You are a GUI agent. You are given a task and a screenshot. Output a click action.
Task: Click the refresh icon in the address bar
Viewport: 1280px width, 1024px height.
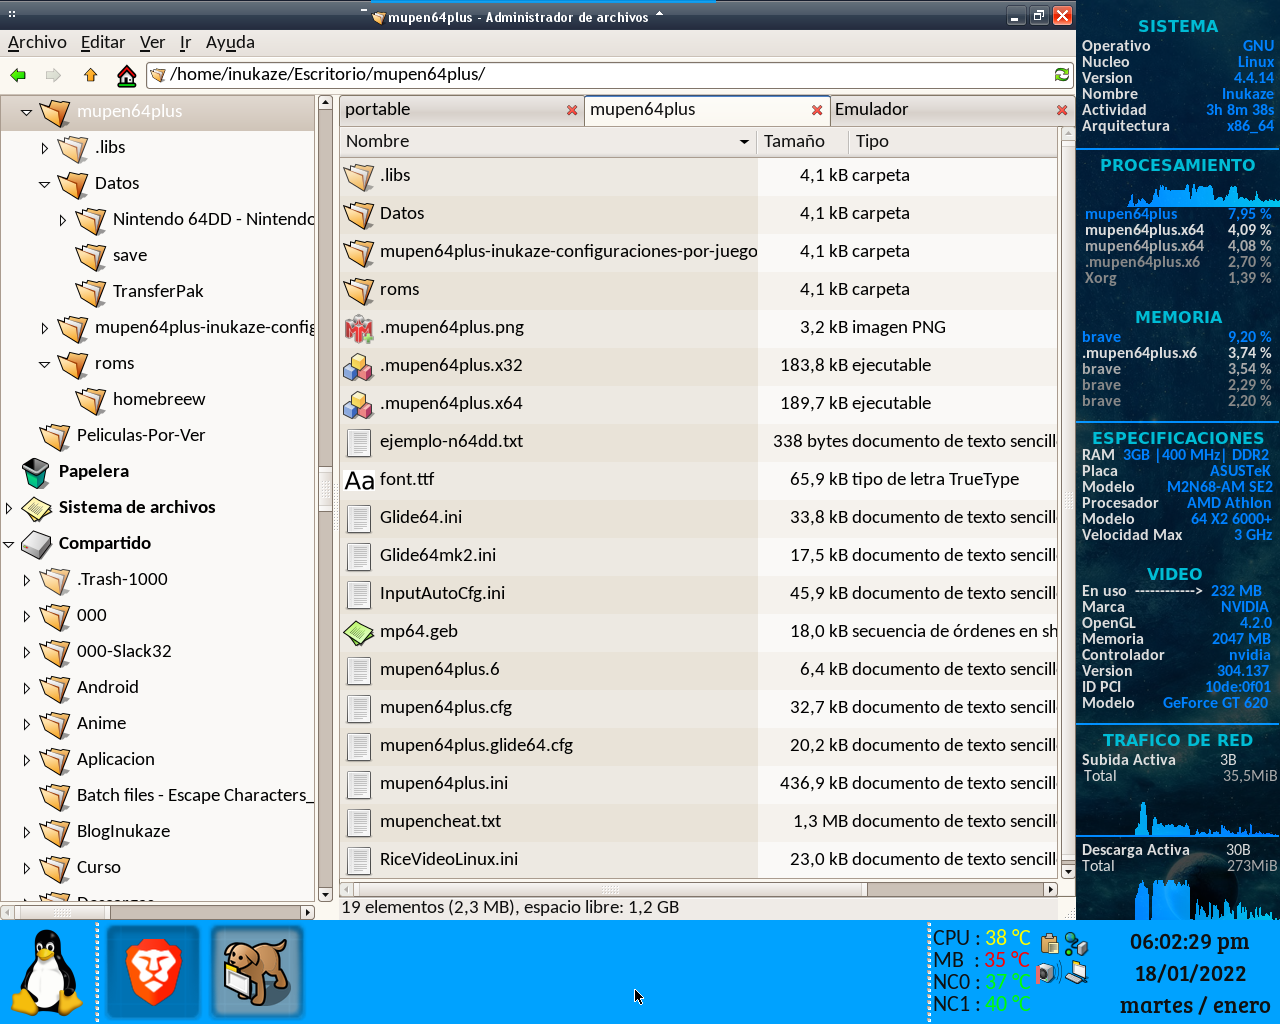(x=1060, y=74)
